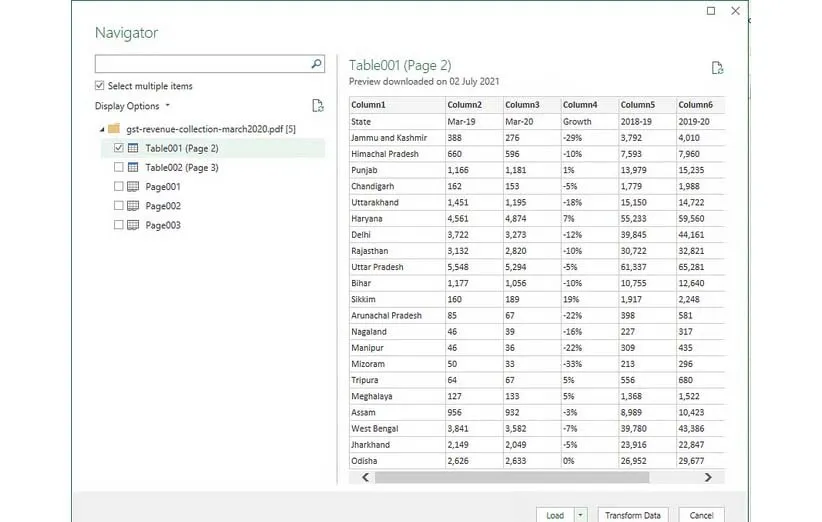Check the Page002 checkbox
822x522 pixels.
point(119,206)
